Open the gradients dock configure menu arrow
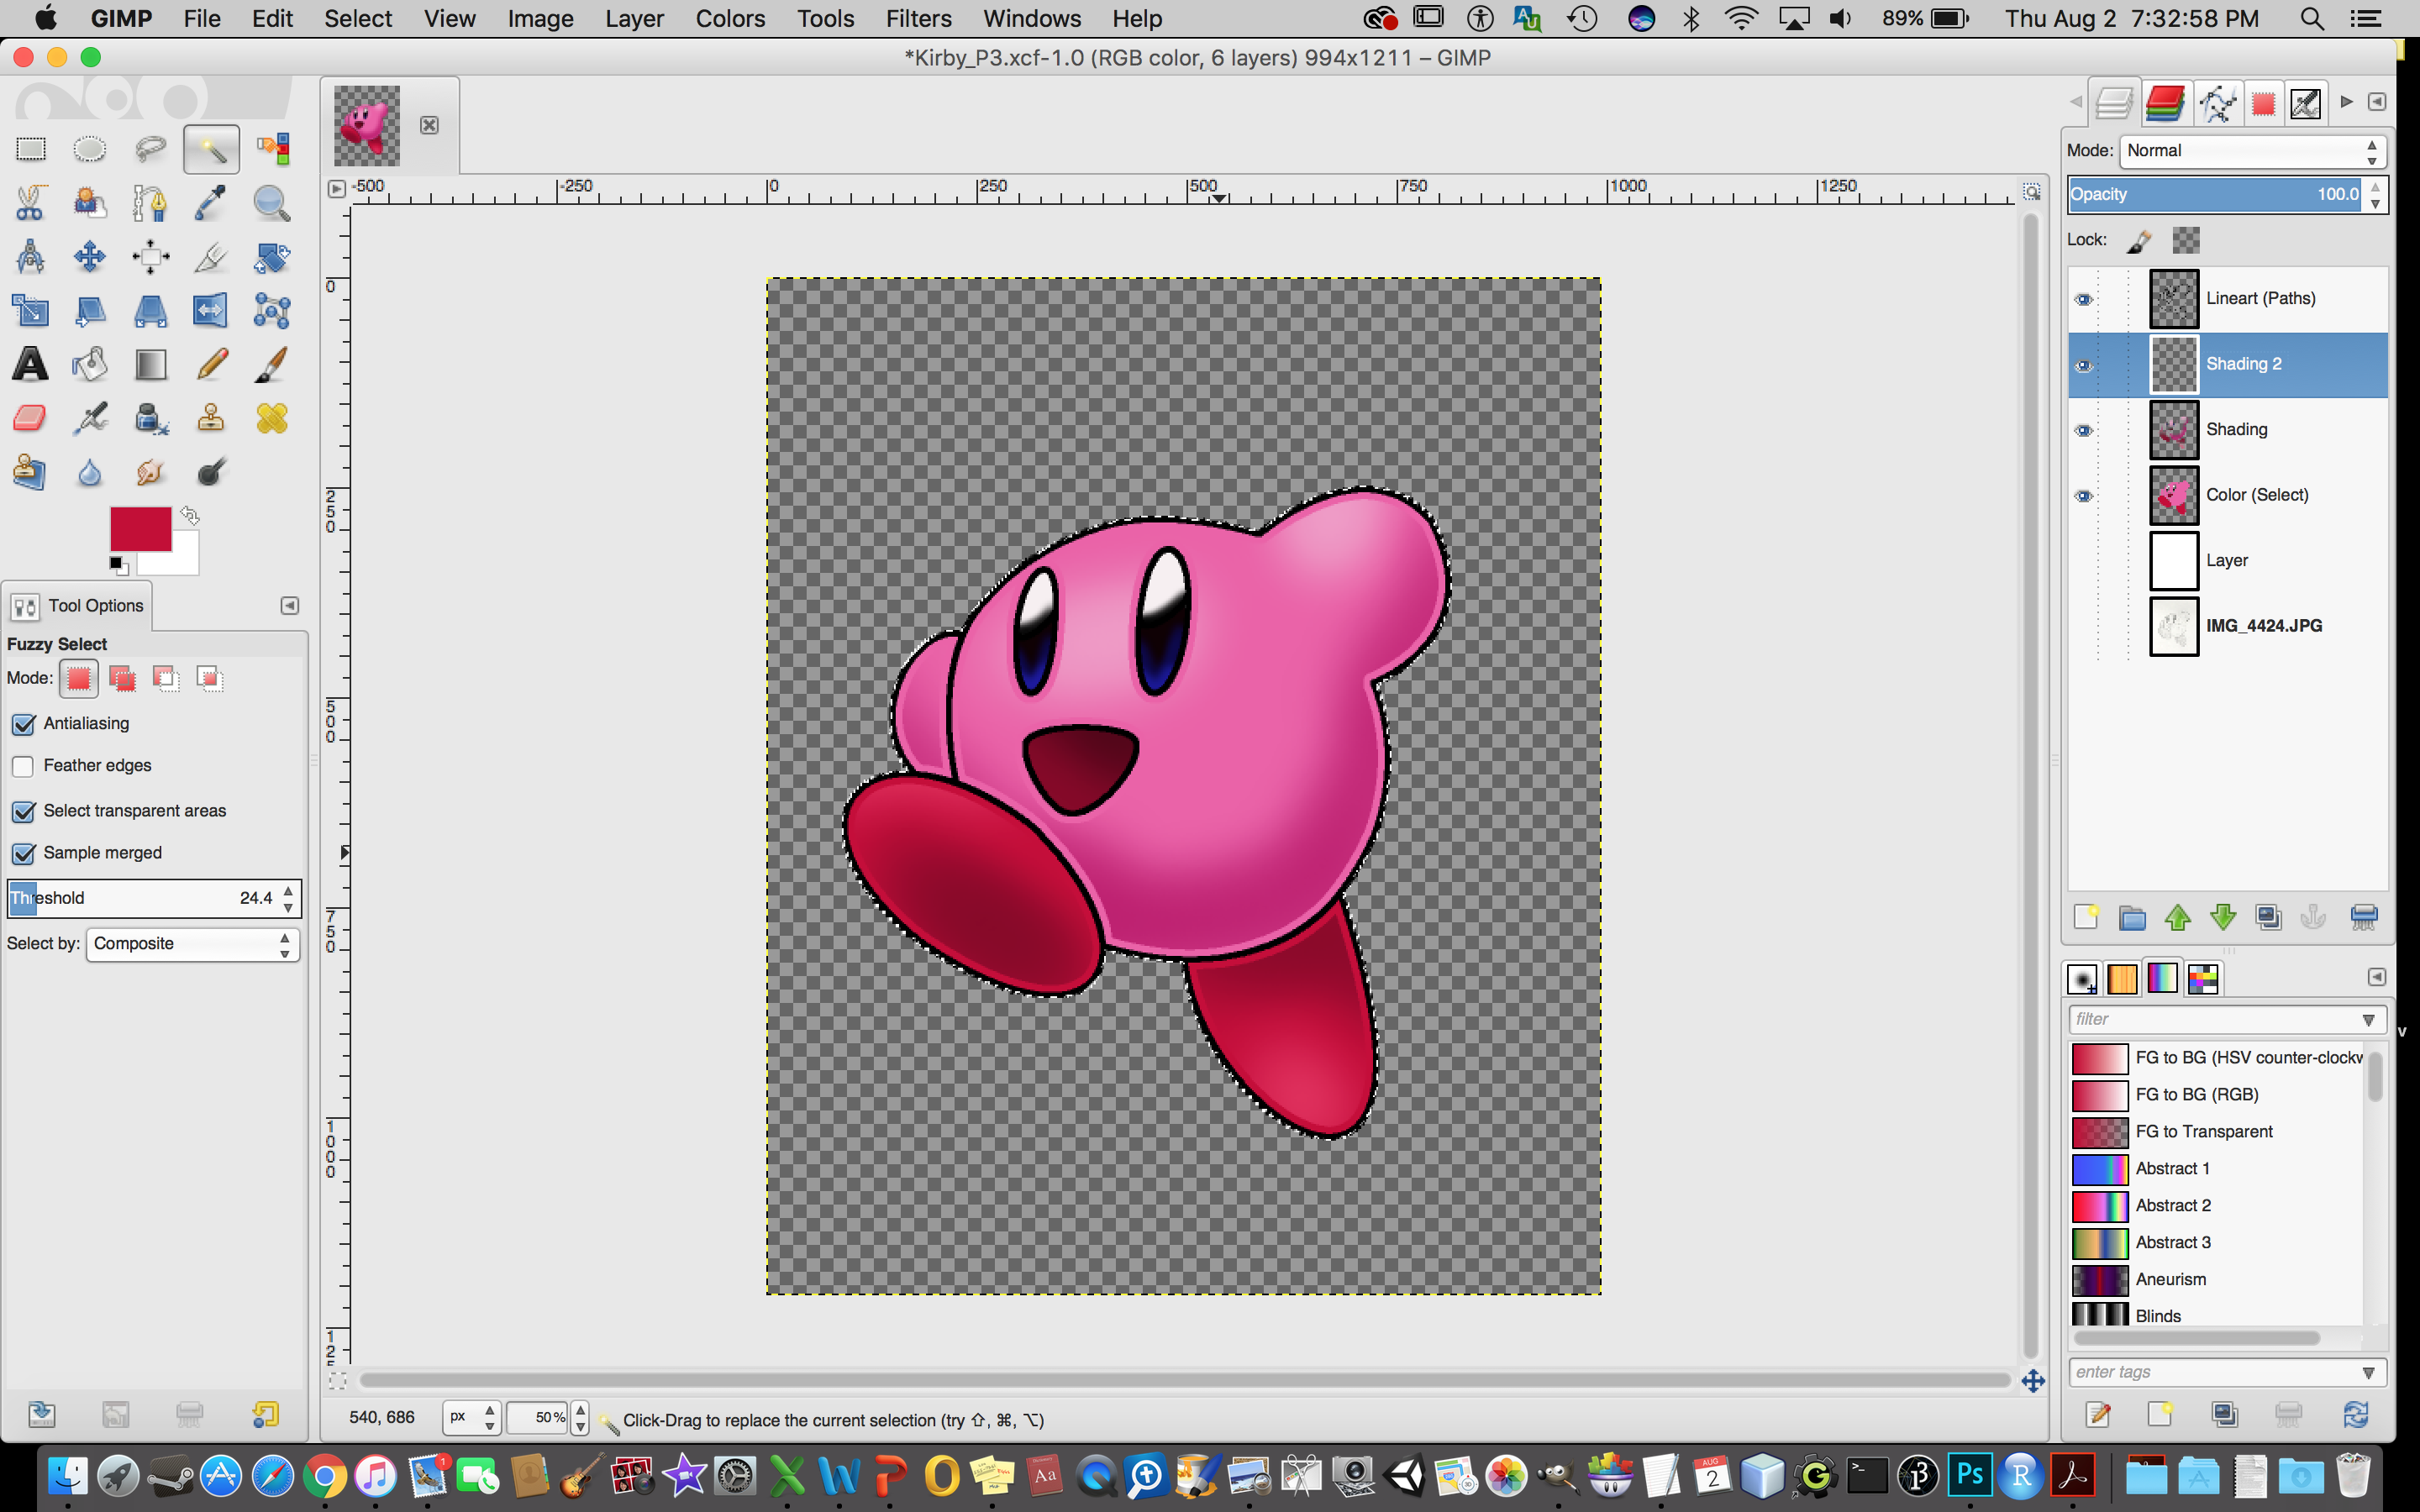Image resolution: width=2420 pixels, height=1512 pixels. pyautogui.click(x=2377, y=977)
